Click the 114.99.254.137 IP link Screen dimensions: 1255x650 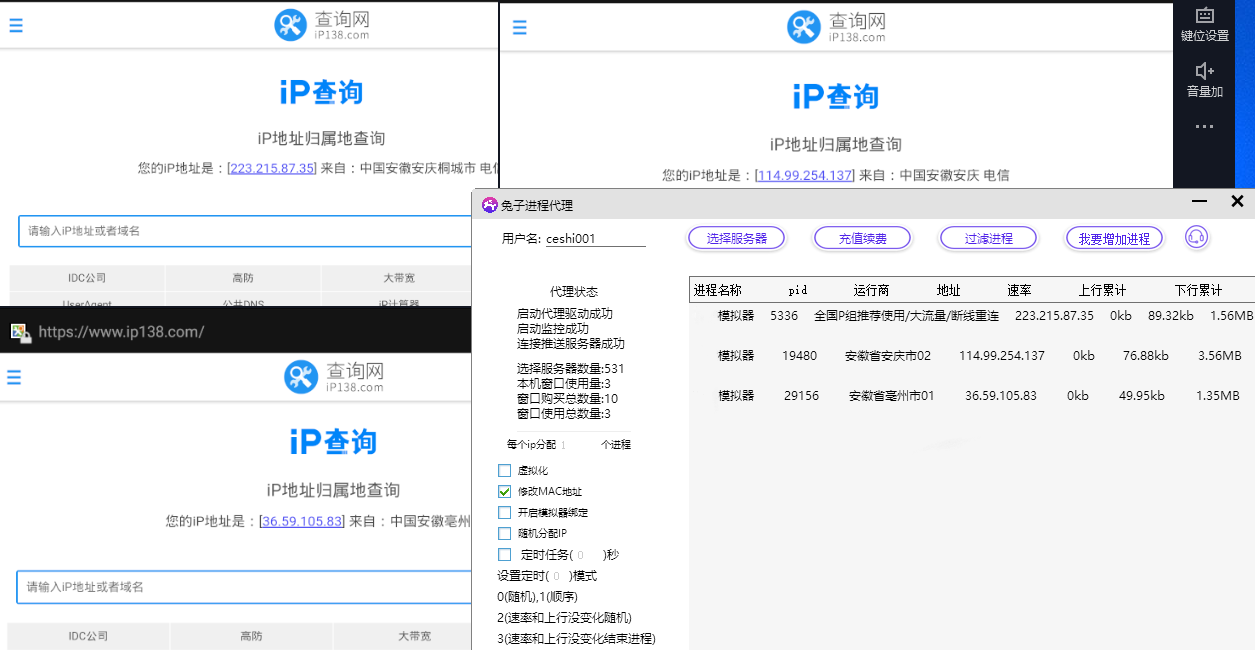click(x=805, y=175)
